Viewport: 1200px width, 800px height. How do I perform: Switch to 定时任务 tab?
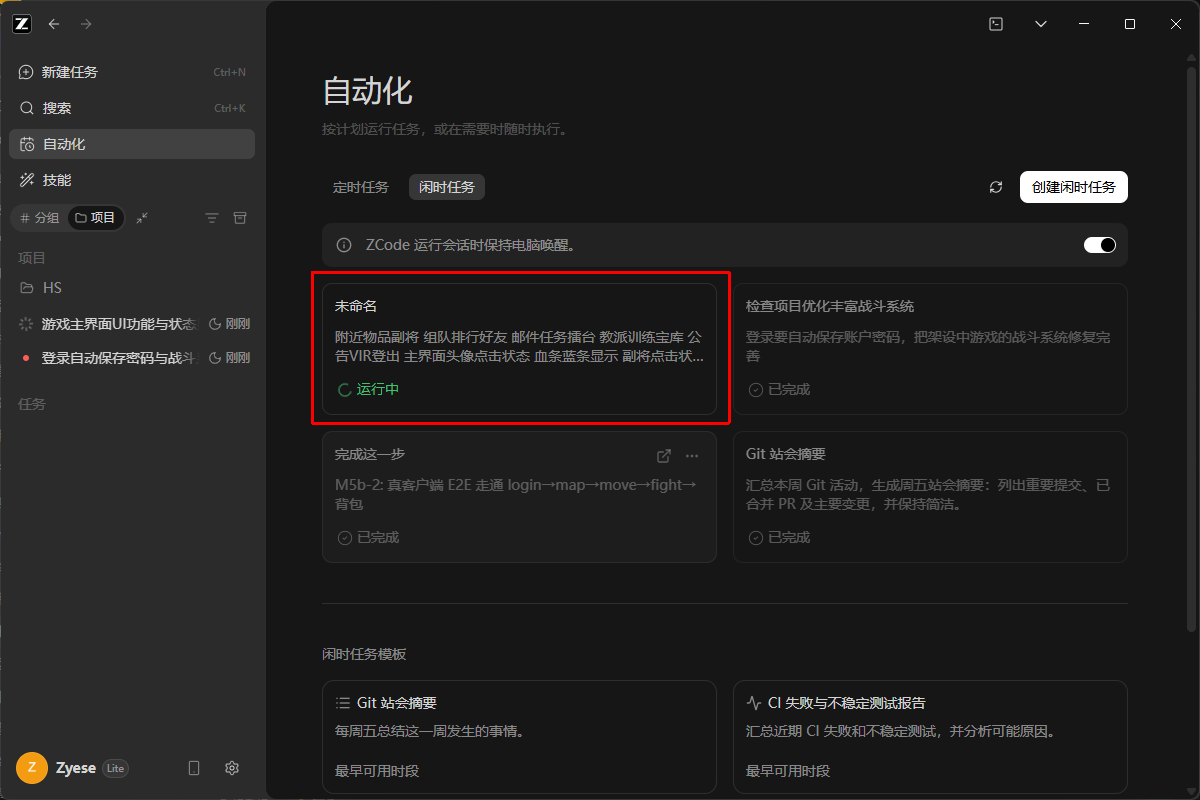coord(361,187)
